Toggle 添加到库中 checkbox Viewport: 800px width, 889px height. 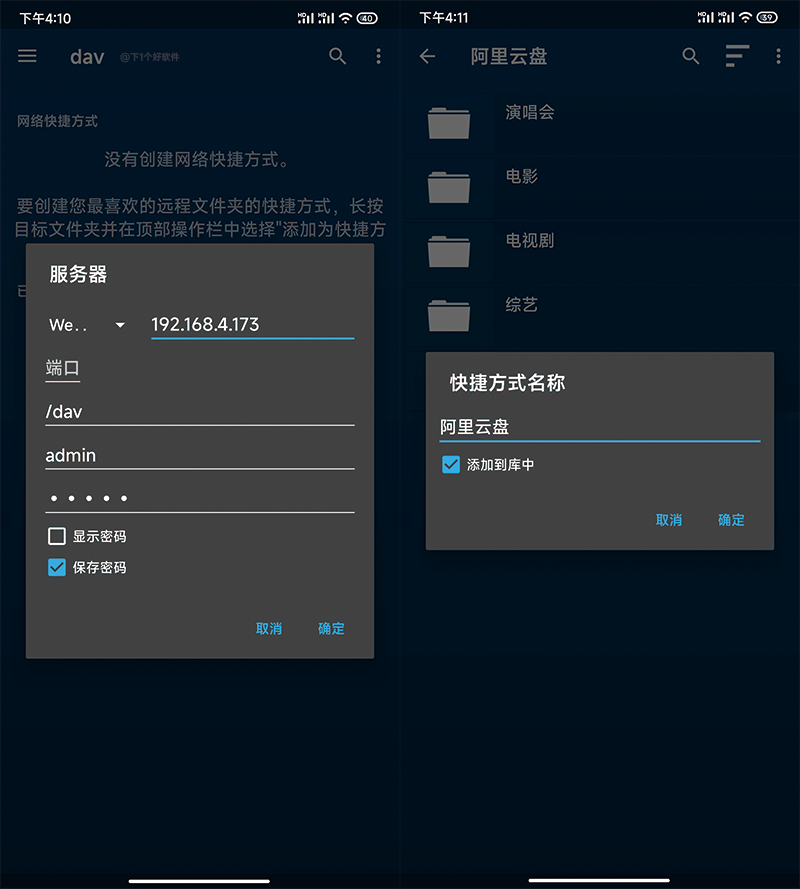(451, 464)
